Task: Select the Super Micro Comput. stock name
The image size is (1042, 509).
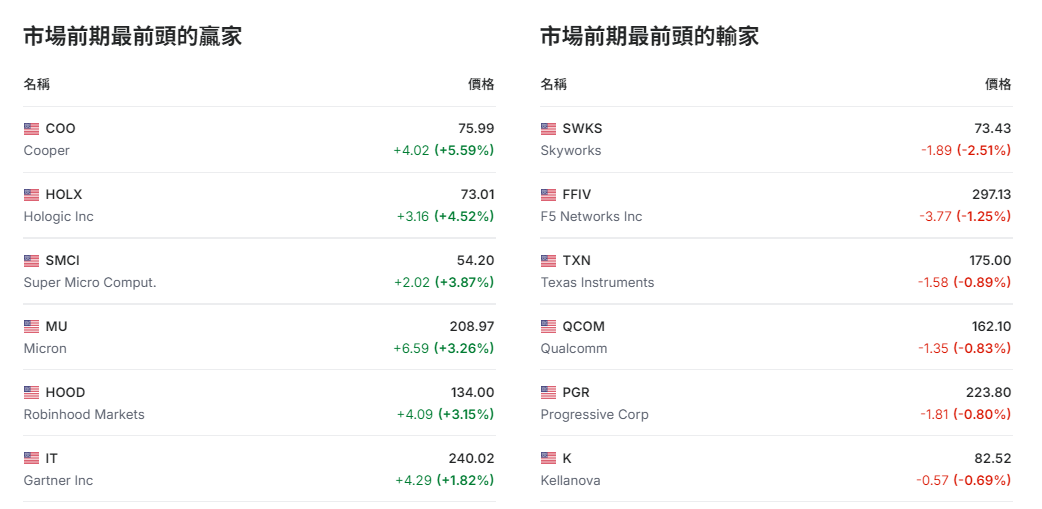Action: (x=90, y=283)
